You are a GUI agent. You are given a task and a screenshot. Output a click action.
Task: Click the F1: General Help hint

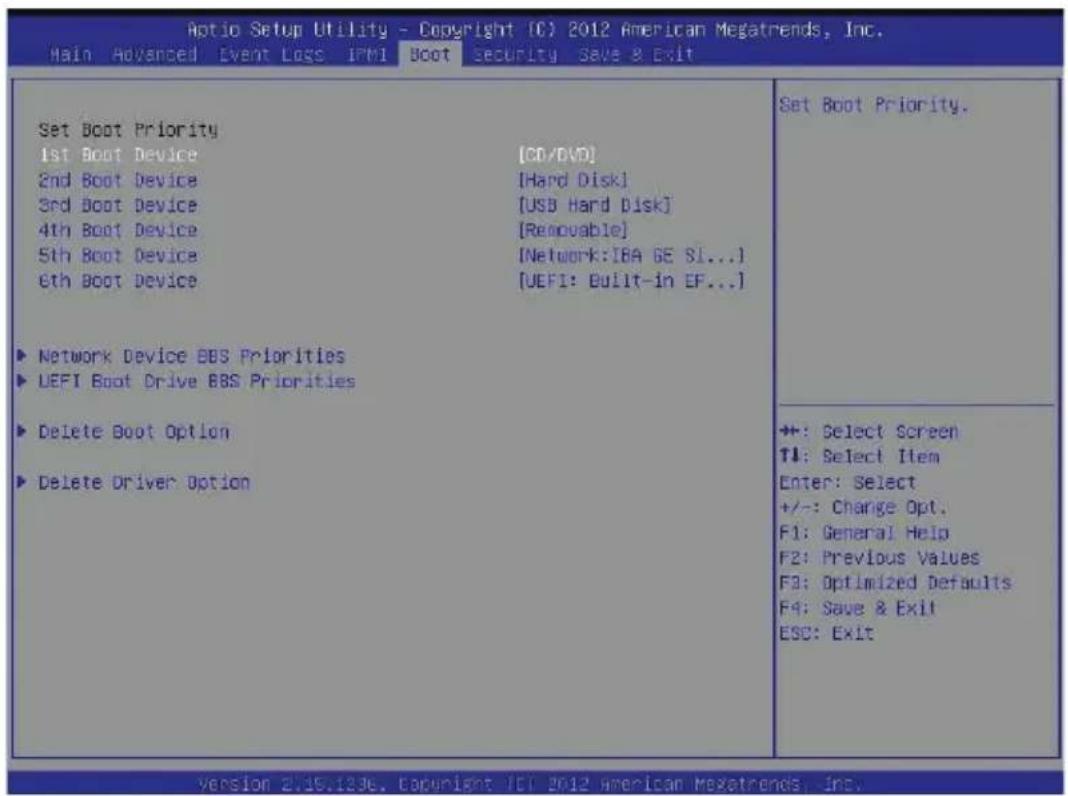click(864, 533)
